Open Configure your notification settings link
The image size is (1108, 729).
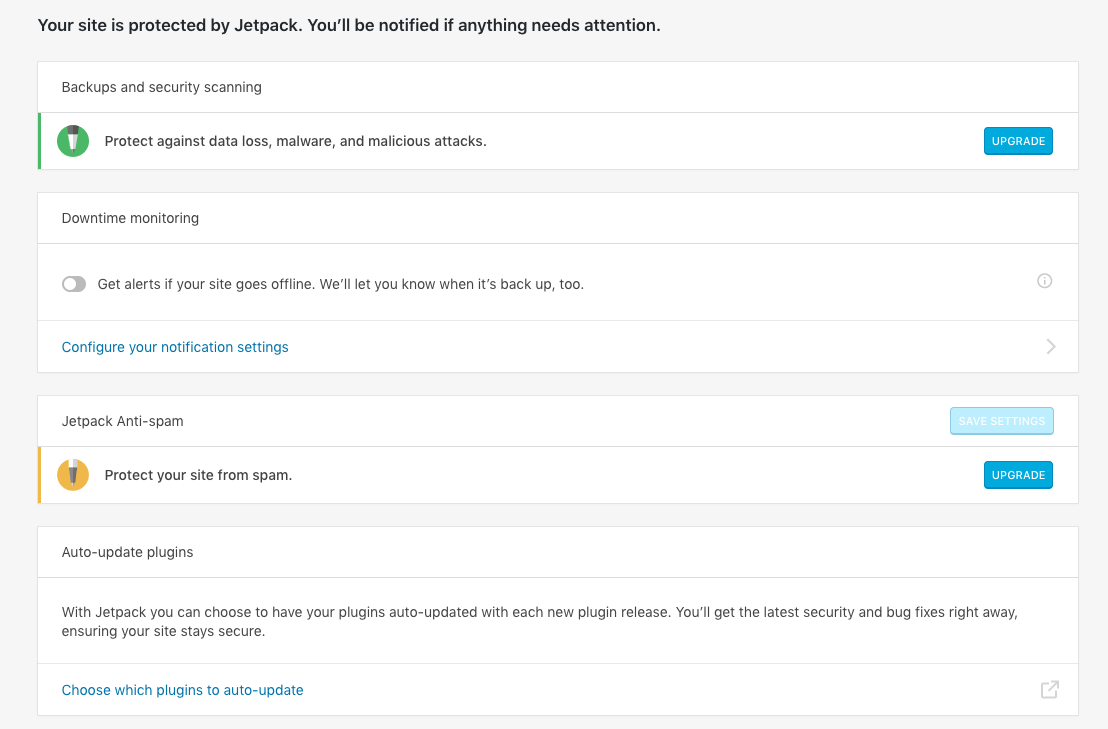175,347
